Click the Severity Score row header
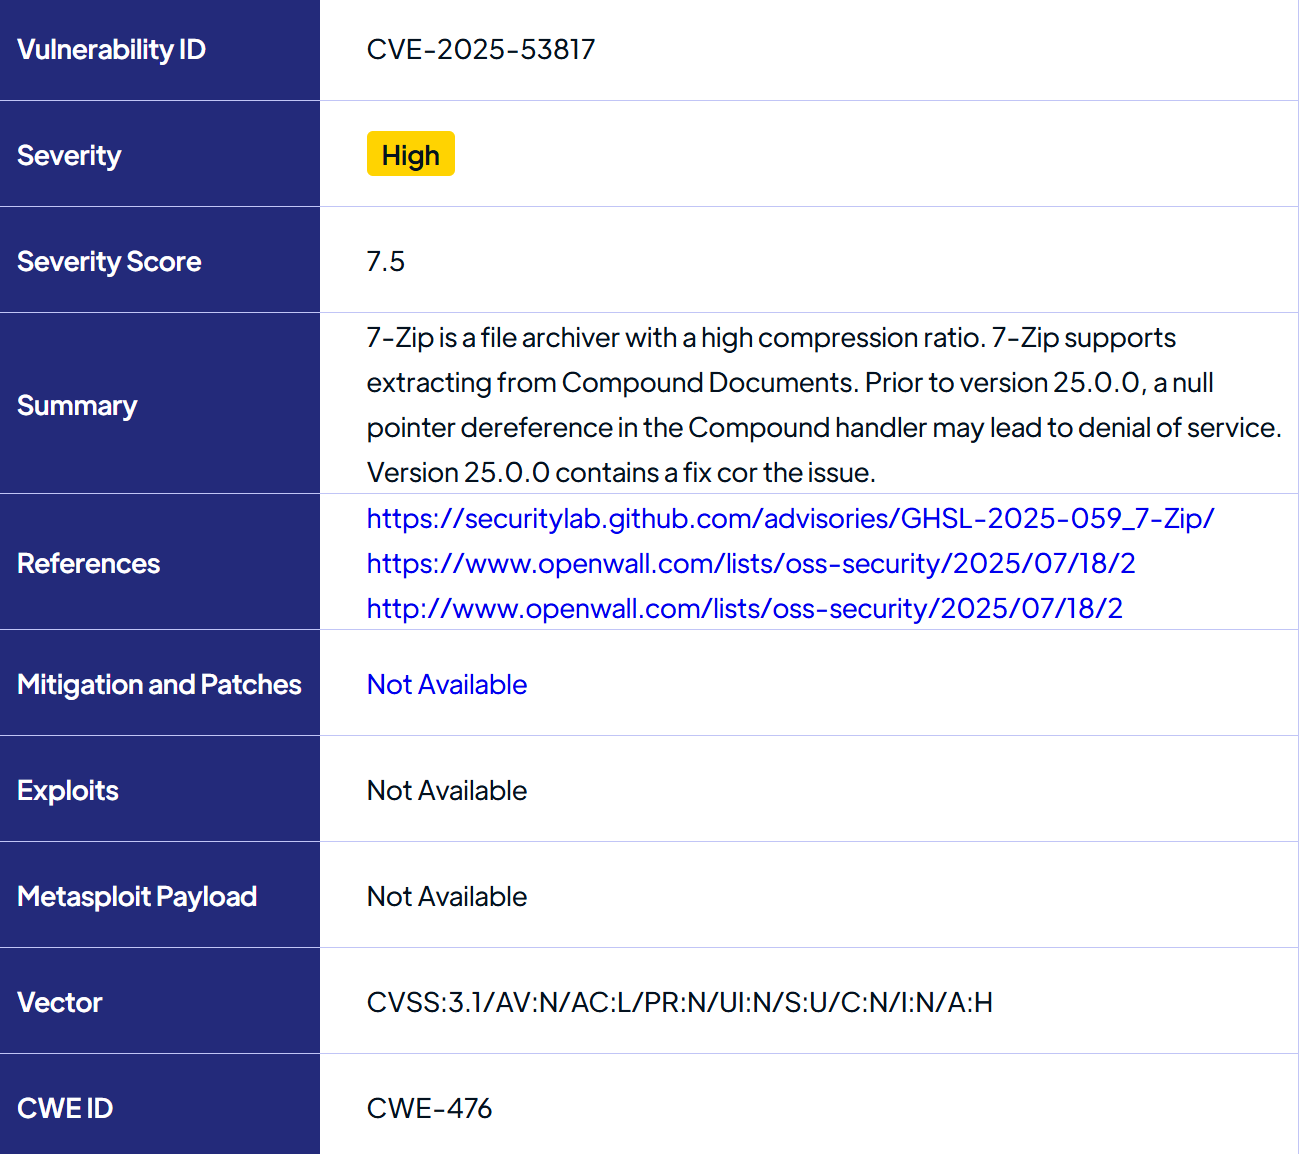1300x1154 pixels. pos(160,260)
